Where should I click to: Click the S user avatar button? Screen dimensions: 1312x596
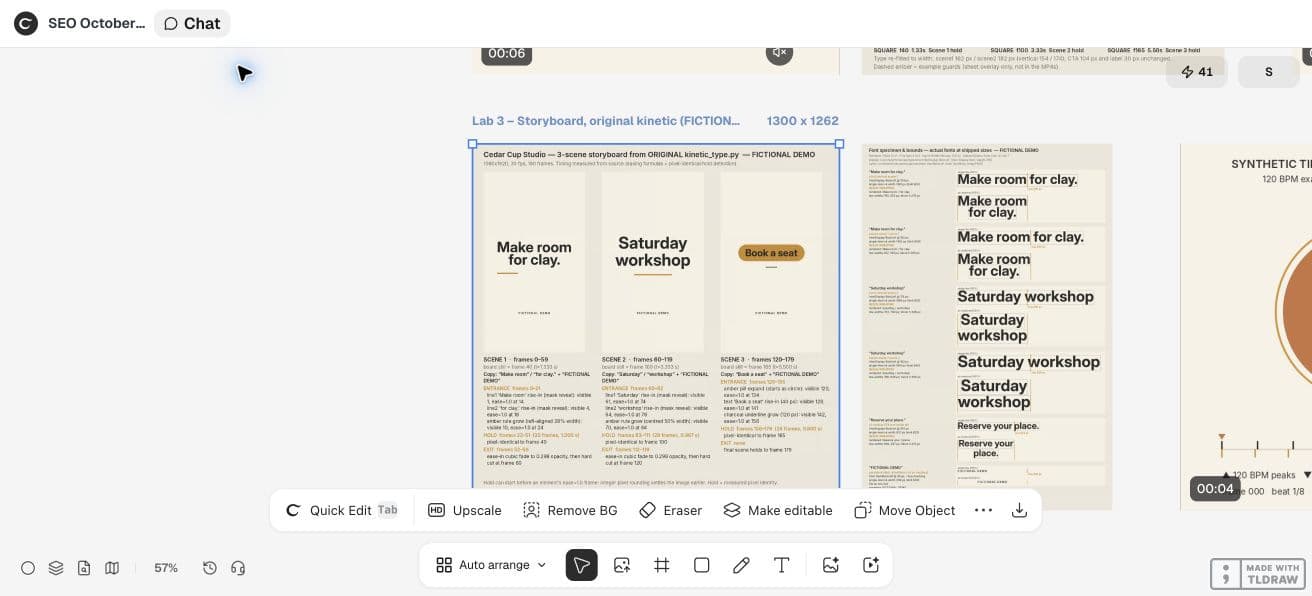pyautogui.click(x=1269, y=72)
